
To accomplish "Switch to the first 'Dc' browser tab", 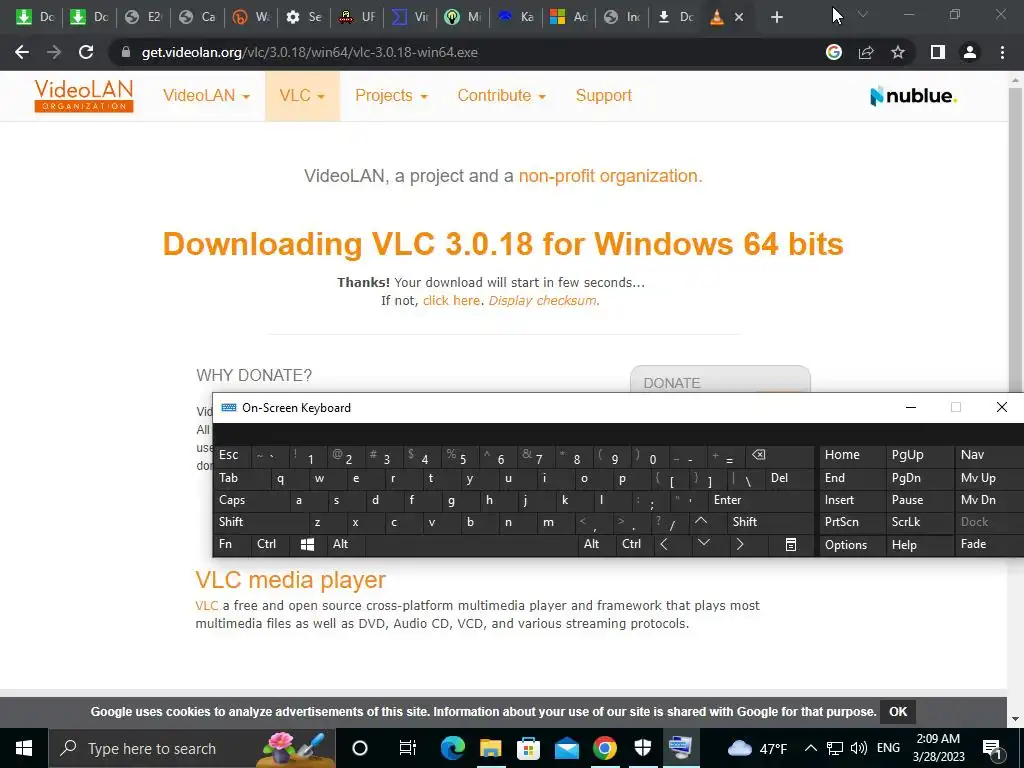I will pos(35,18).
